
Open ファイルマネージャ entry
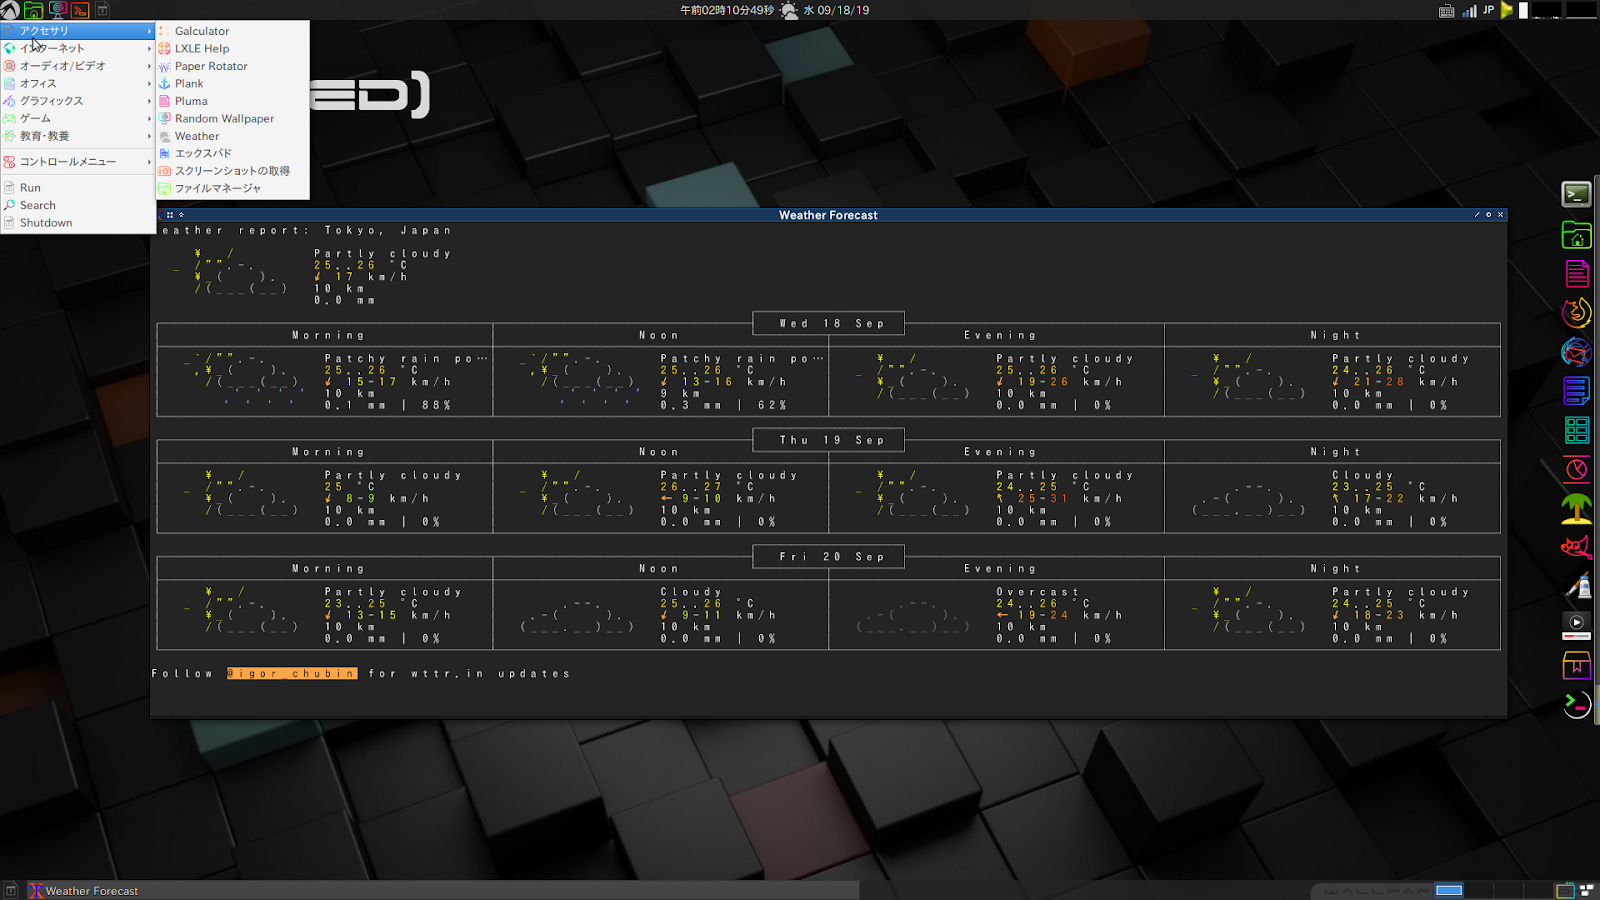[x=233, y=188]
